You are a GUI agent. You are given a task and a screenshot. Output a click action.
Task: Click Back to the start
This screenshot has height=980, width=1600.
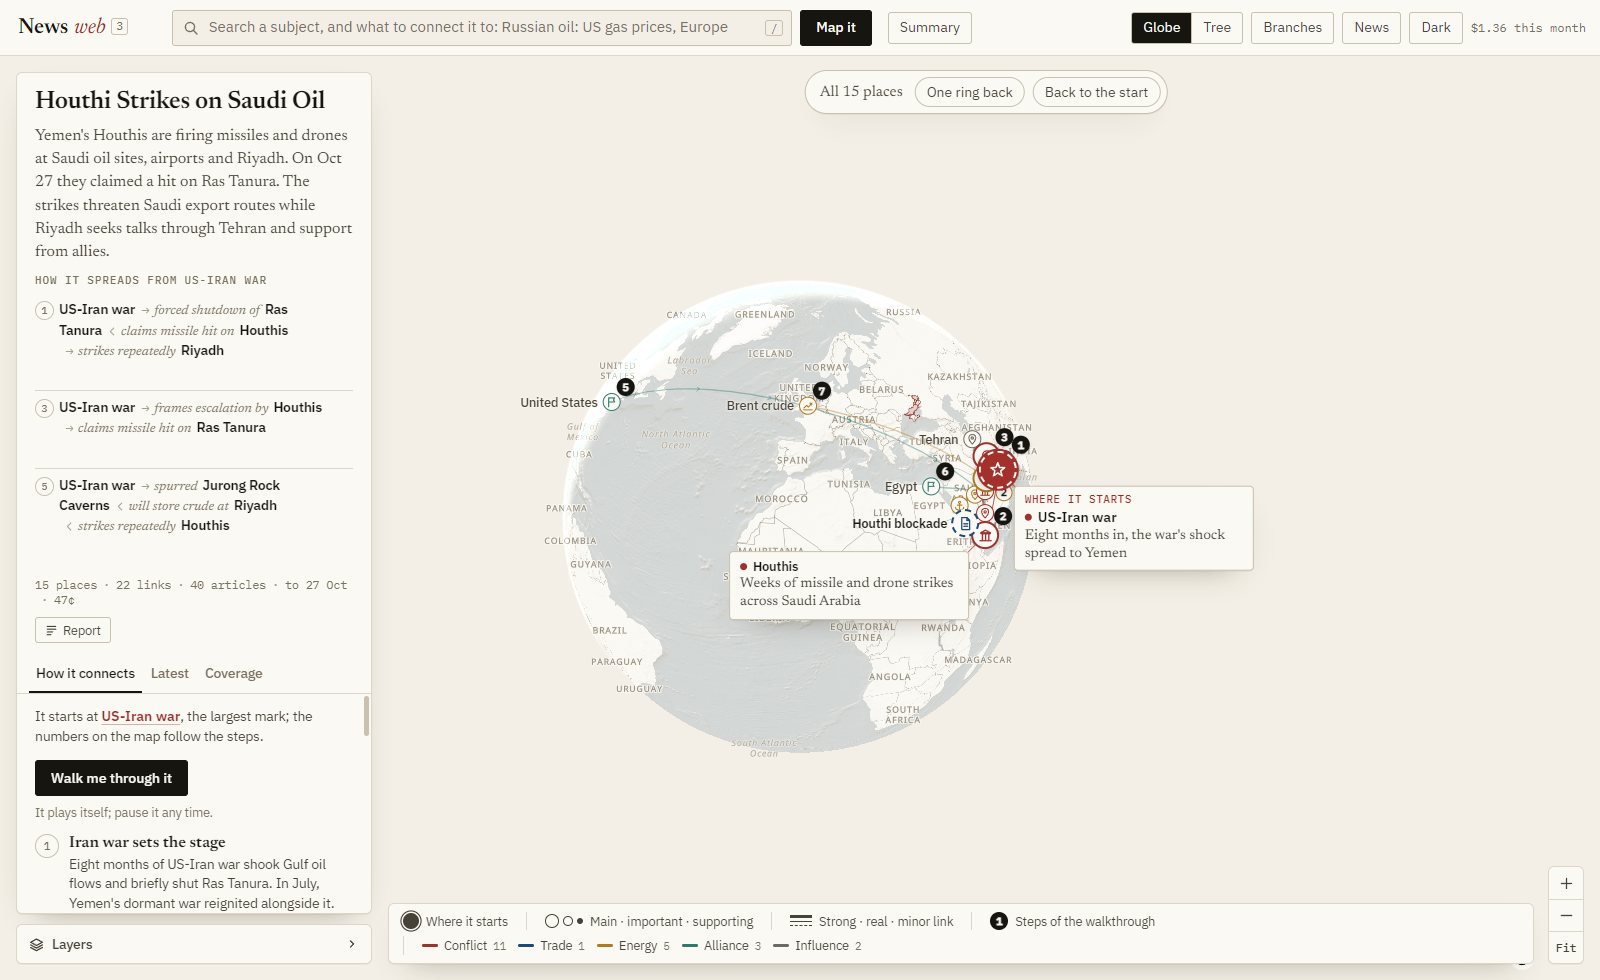1096,92
